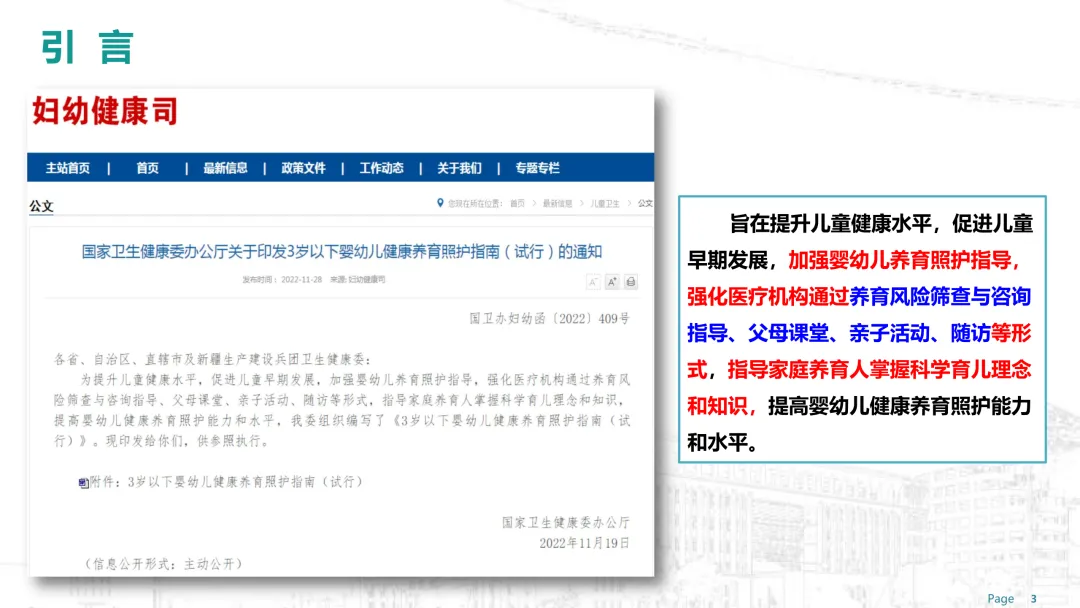Click 公文 at end of breadcrumb
Image resolution: width=1080 pixels, height=608 pixels.
coord(645,203)
